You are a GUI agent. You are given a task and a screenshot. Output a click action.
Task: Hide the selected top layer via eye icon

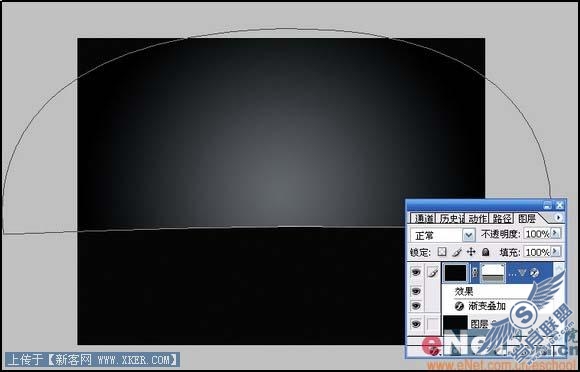[416, 273]
